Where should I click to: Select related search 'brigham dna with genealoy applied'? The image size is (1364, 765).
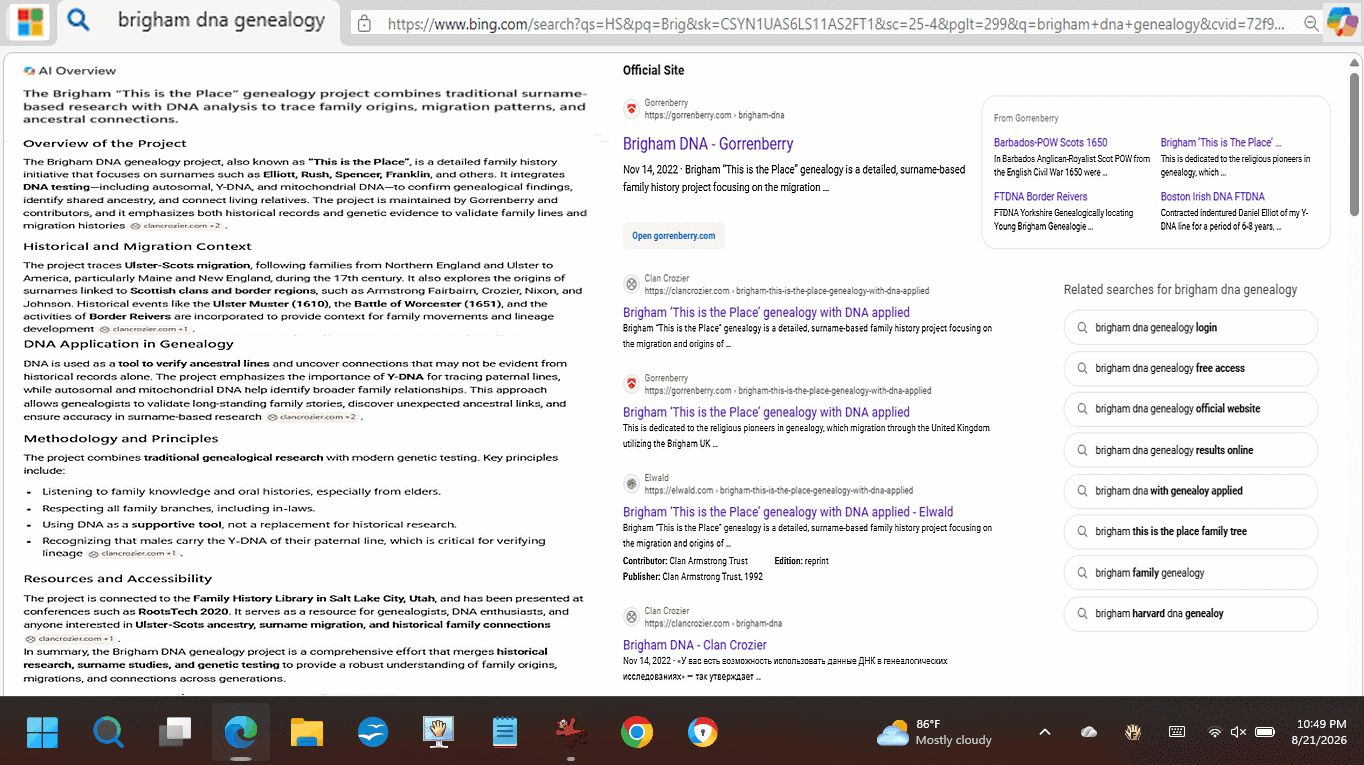[x=1191, y=491]
